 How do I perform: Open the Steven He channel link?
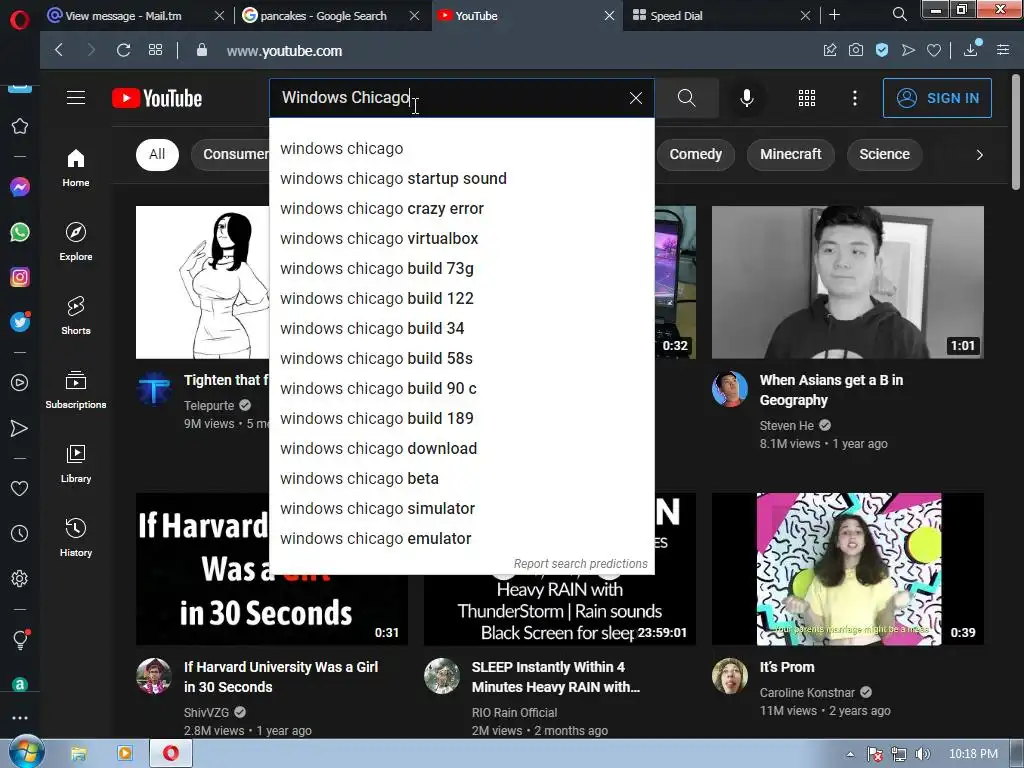pyautogui.click(x=786, y=425)
